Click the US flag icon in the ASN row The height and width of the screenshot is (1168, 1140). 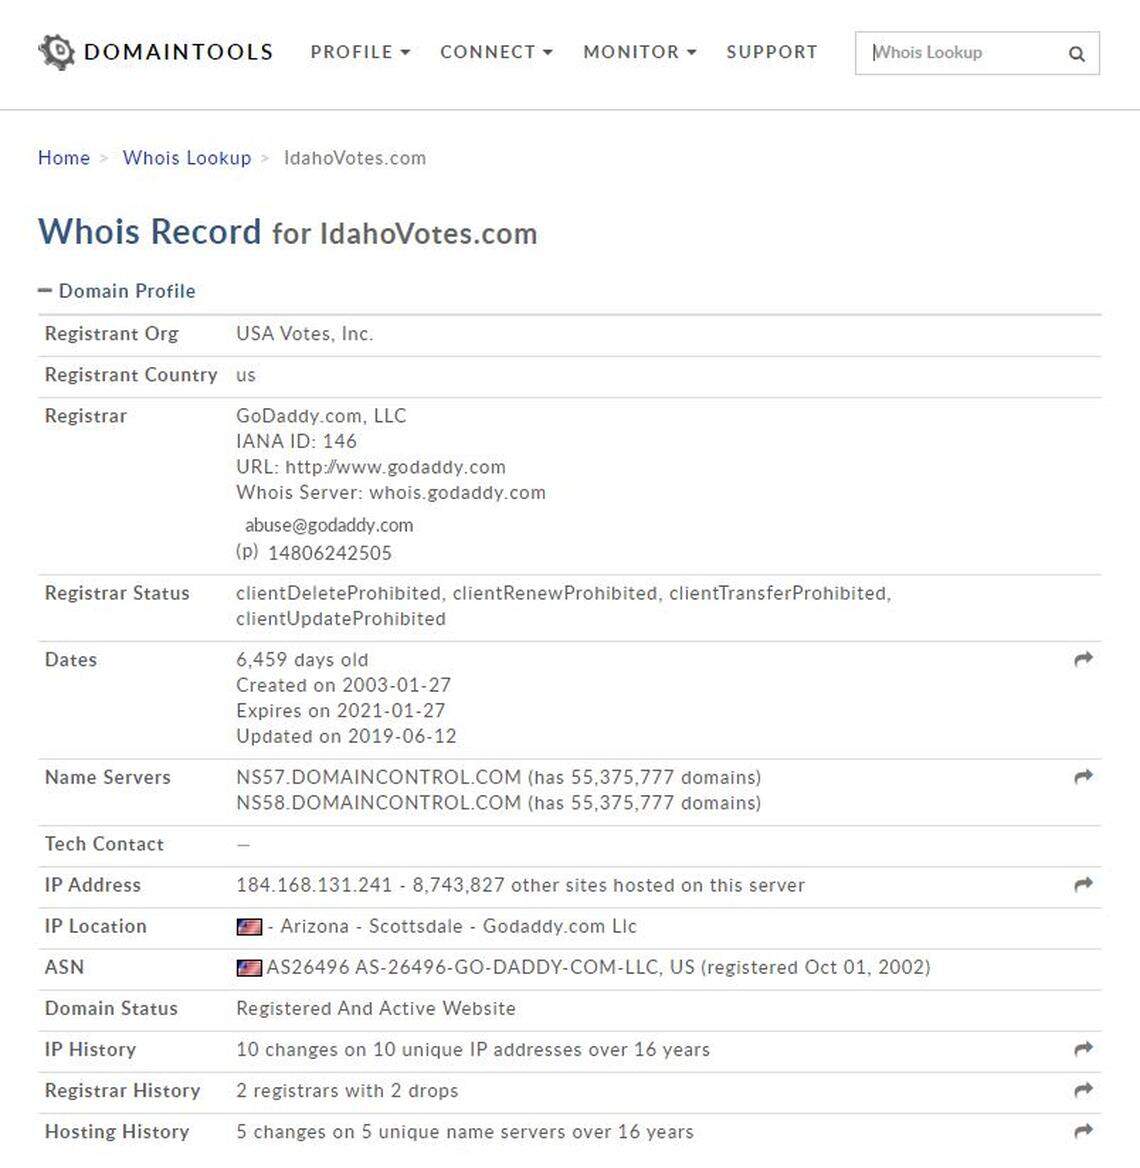247,967
